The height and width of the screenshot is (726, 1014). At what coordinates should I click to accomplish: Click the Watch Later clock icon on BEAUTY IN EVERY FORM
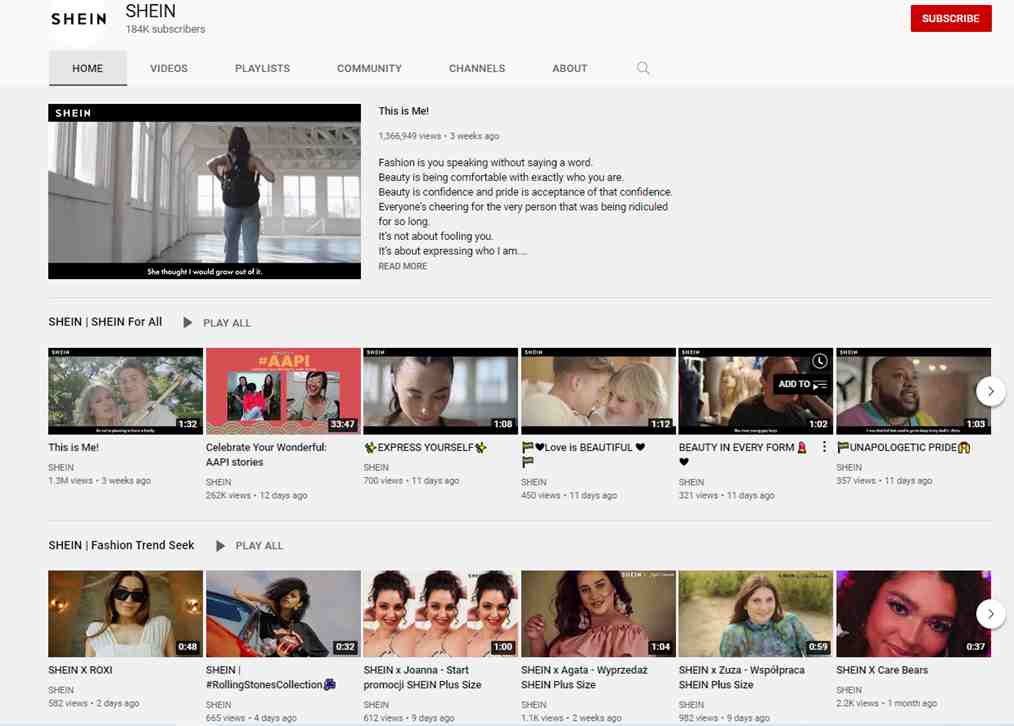coord(819,361)
